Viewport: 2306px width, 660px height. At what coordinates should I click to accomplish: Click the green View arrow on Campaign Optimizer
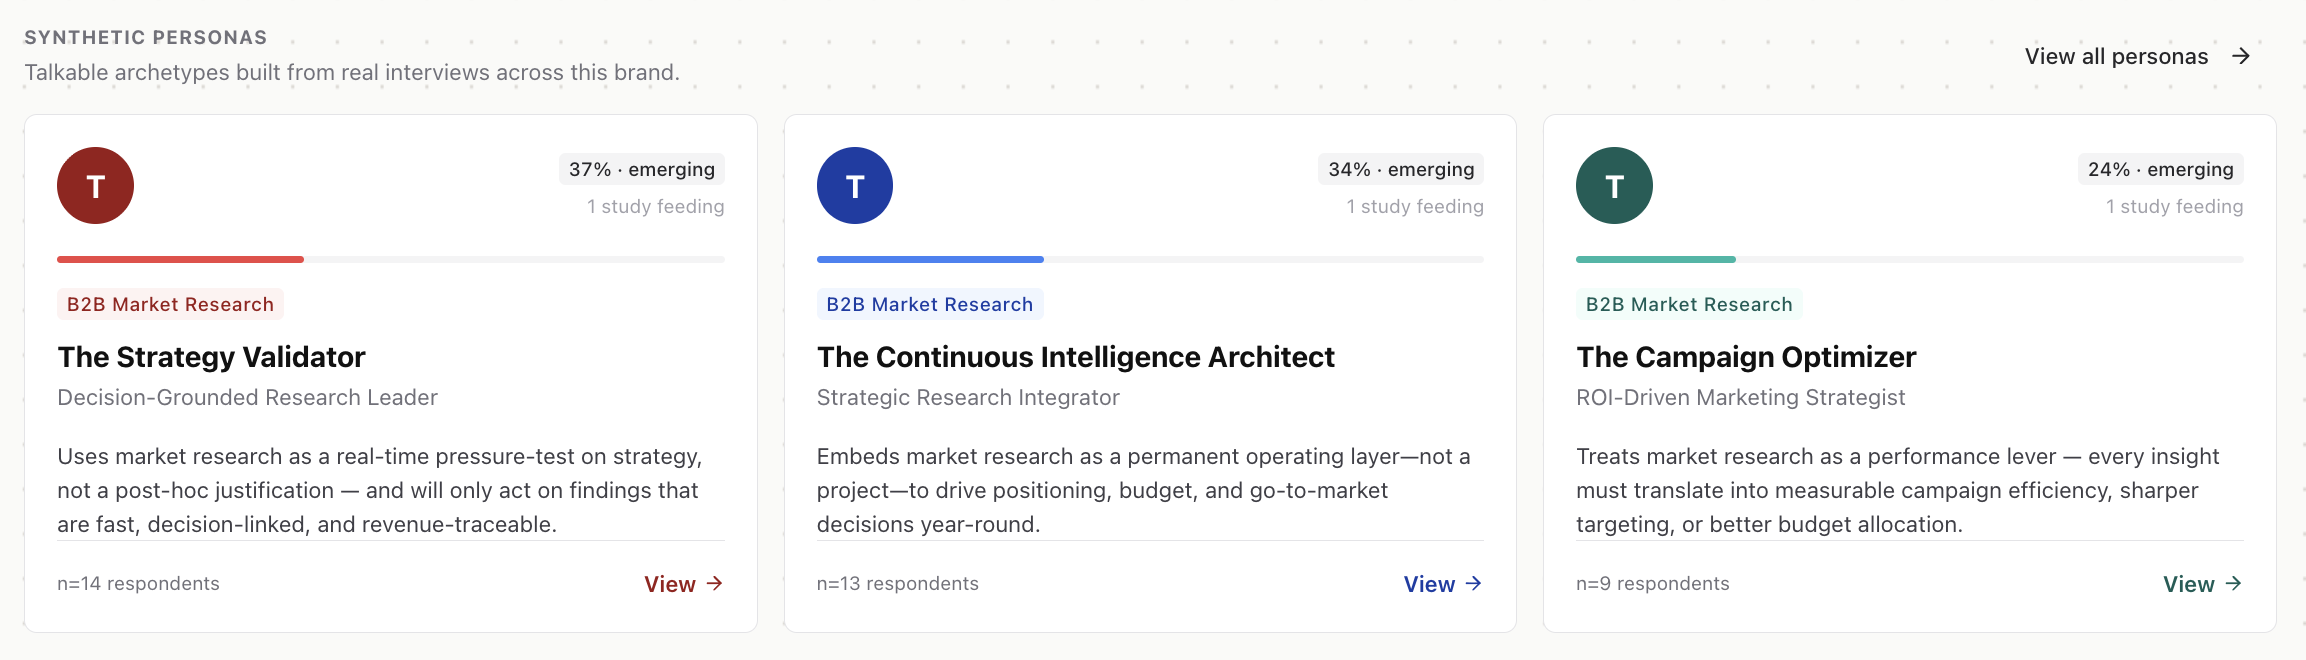2233,583
